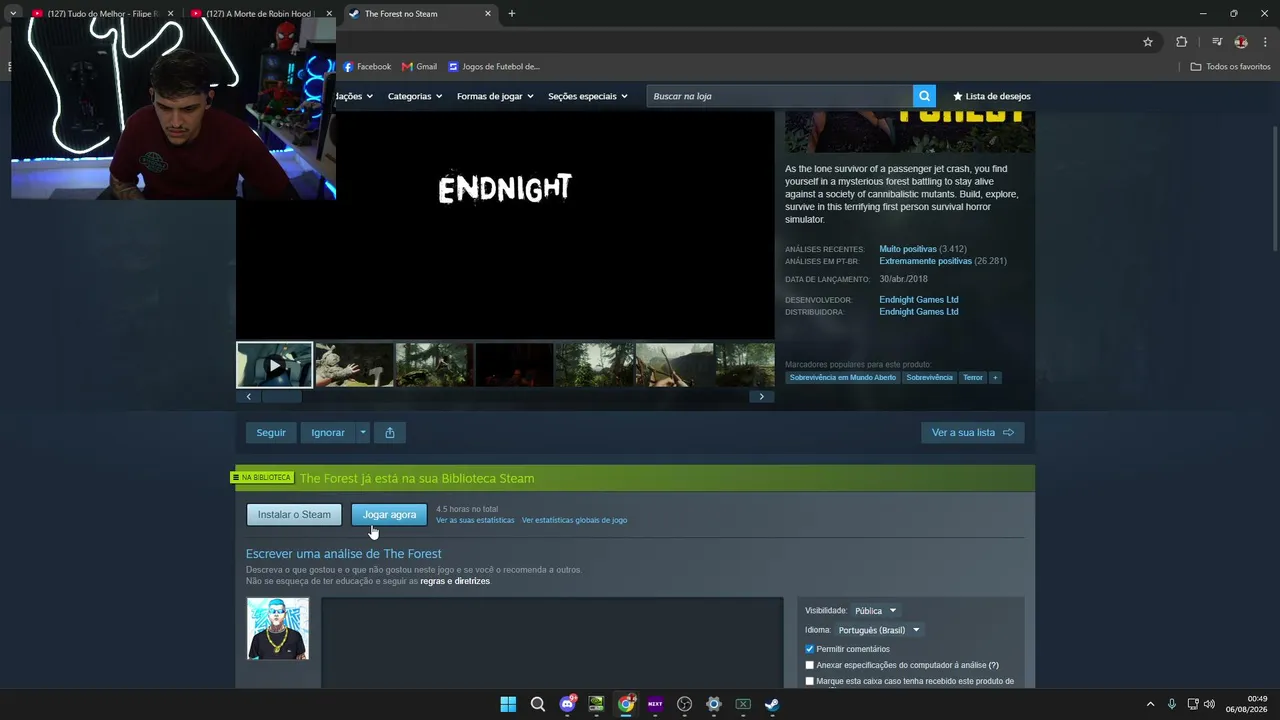This screenshot has width=1280, height=720.
Task: Open OBS Studio from the taskbar
Action: pyautogui.click(x=684, y=704)
